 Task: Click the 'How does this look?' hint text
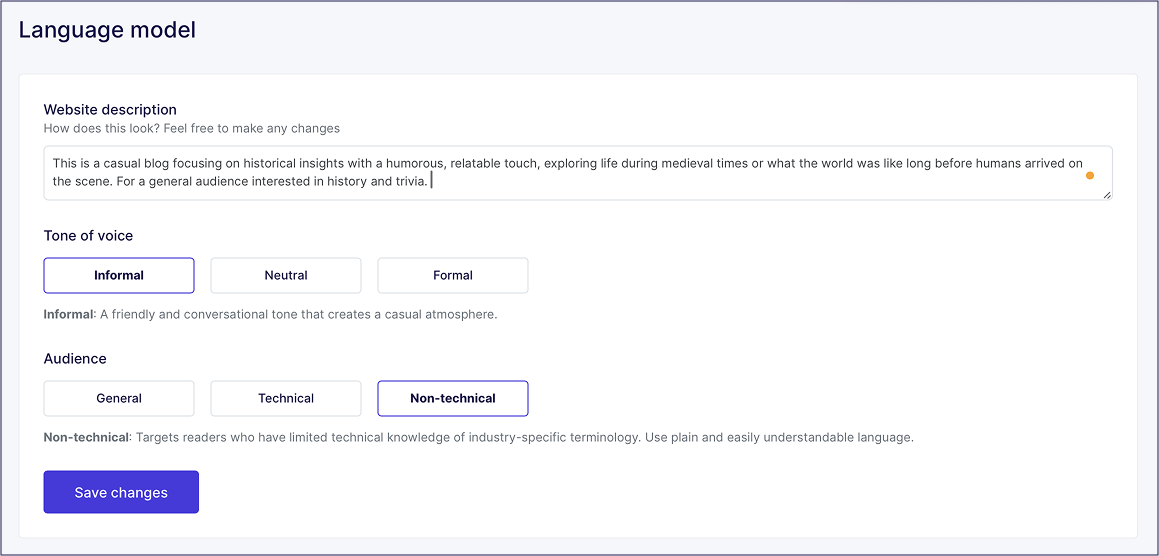pyautogui.click(x=191, y=129)
